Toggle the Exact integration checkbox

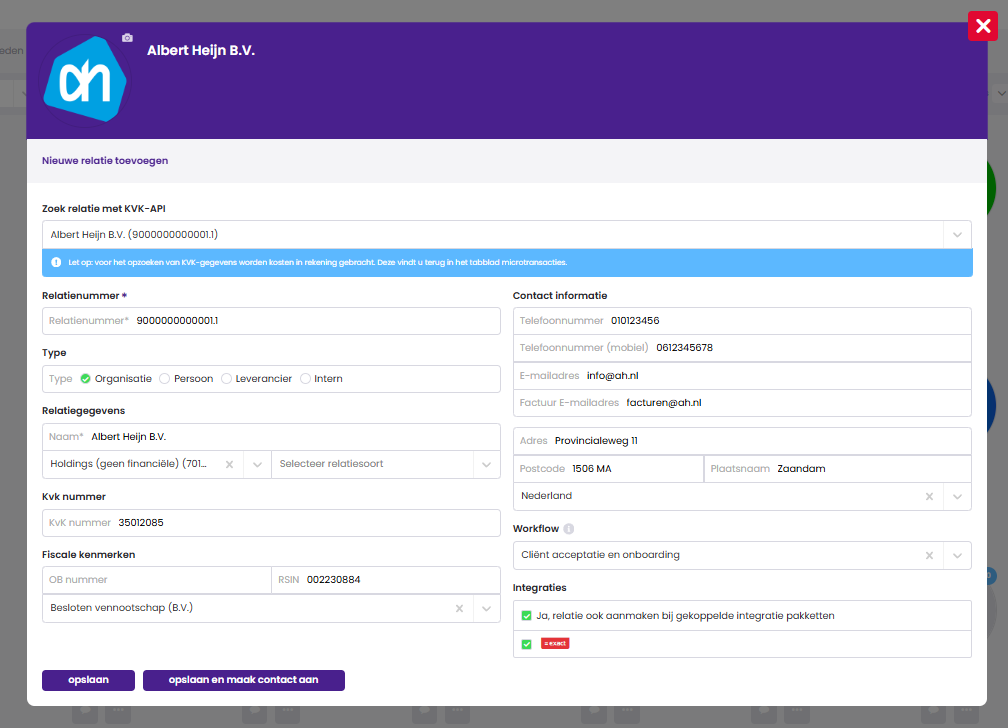(526, 644)
